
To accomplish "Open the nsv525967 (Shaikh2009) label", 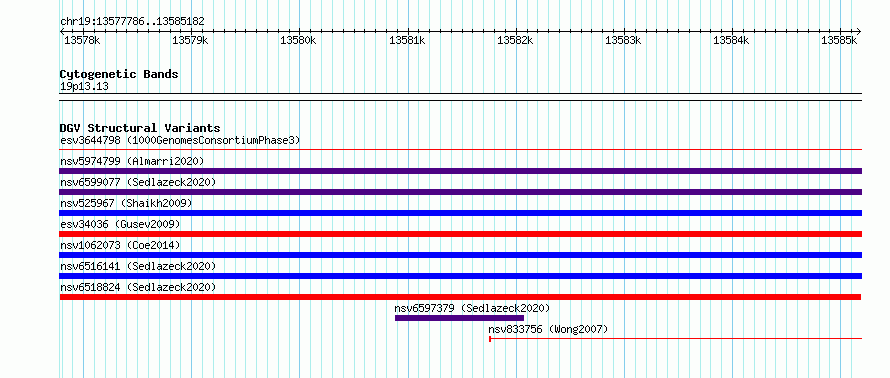I will (126, 203).
